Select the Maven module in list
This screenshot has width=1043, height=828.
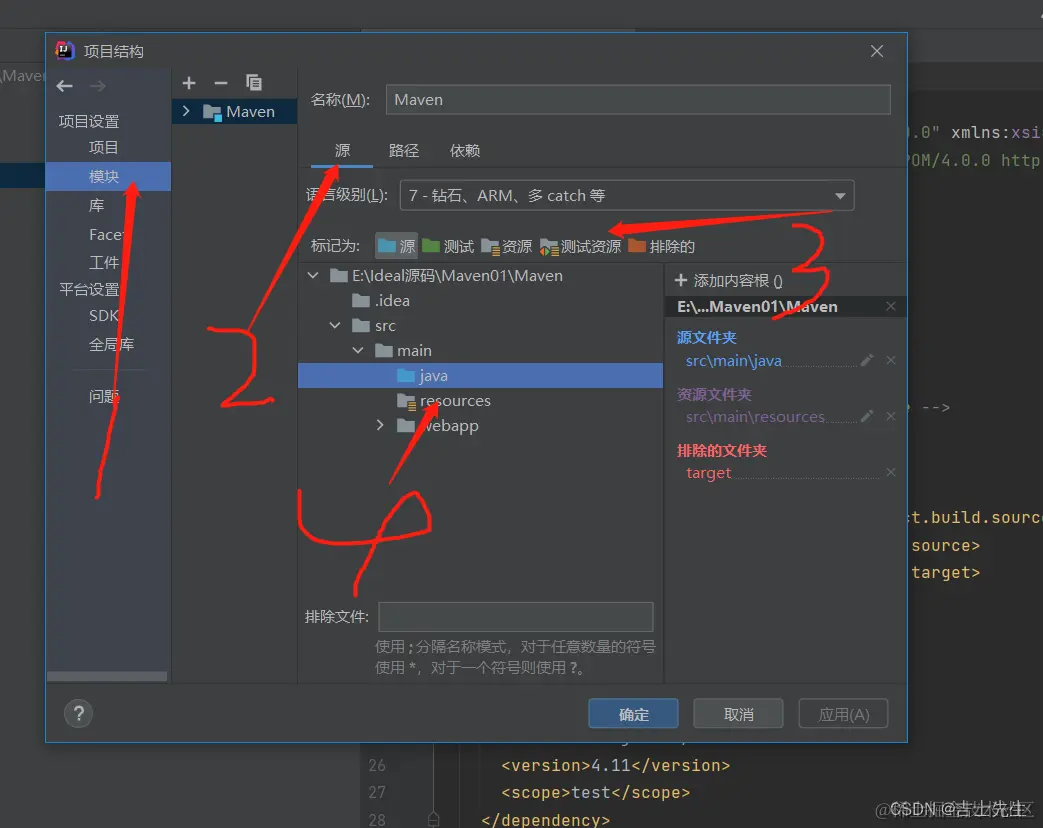pos(235,111)
